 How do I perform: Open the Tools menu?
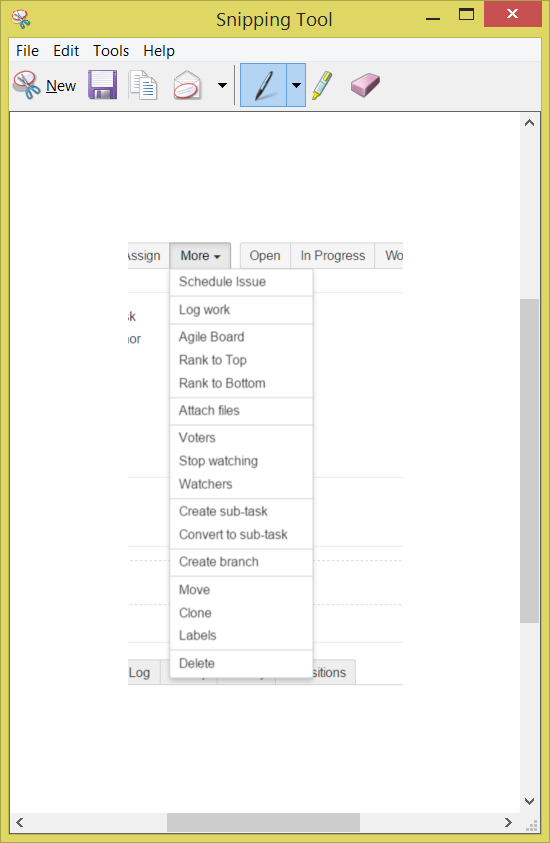pyautogui.click(x=111, y=51)
